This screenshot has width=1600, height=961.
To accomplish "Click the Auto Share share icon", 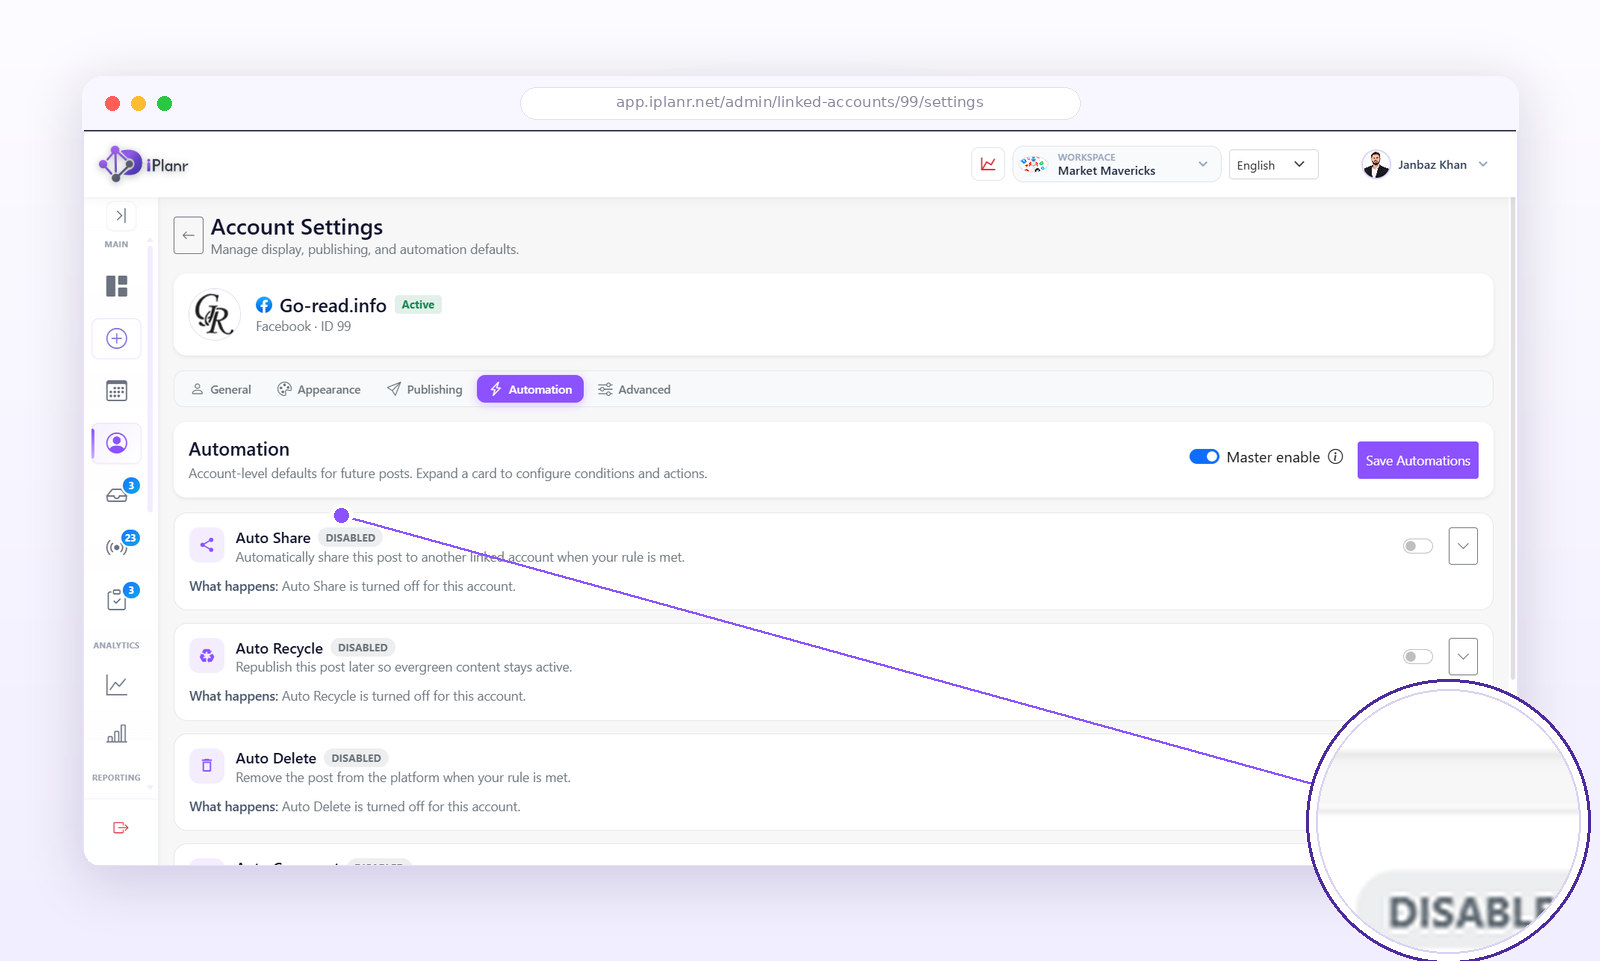I will pyautogui.click(x=207, y=545).
